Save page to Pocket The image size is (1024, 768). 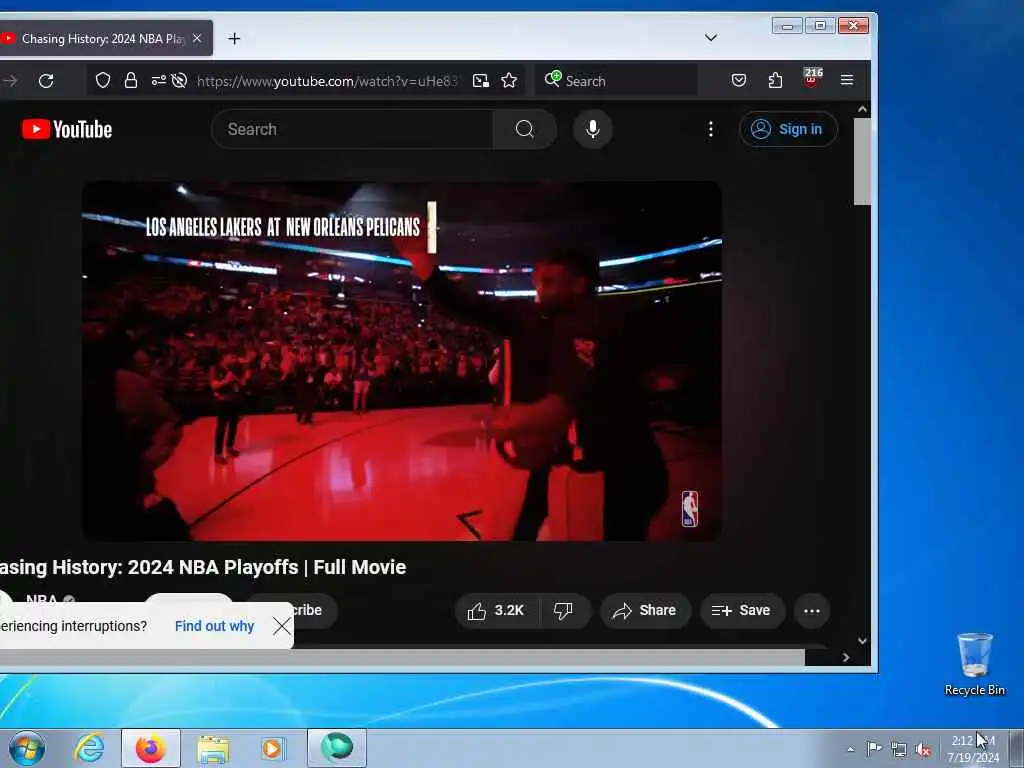[x=739, y=80]
